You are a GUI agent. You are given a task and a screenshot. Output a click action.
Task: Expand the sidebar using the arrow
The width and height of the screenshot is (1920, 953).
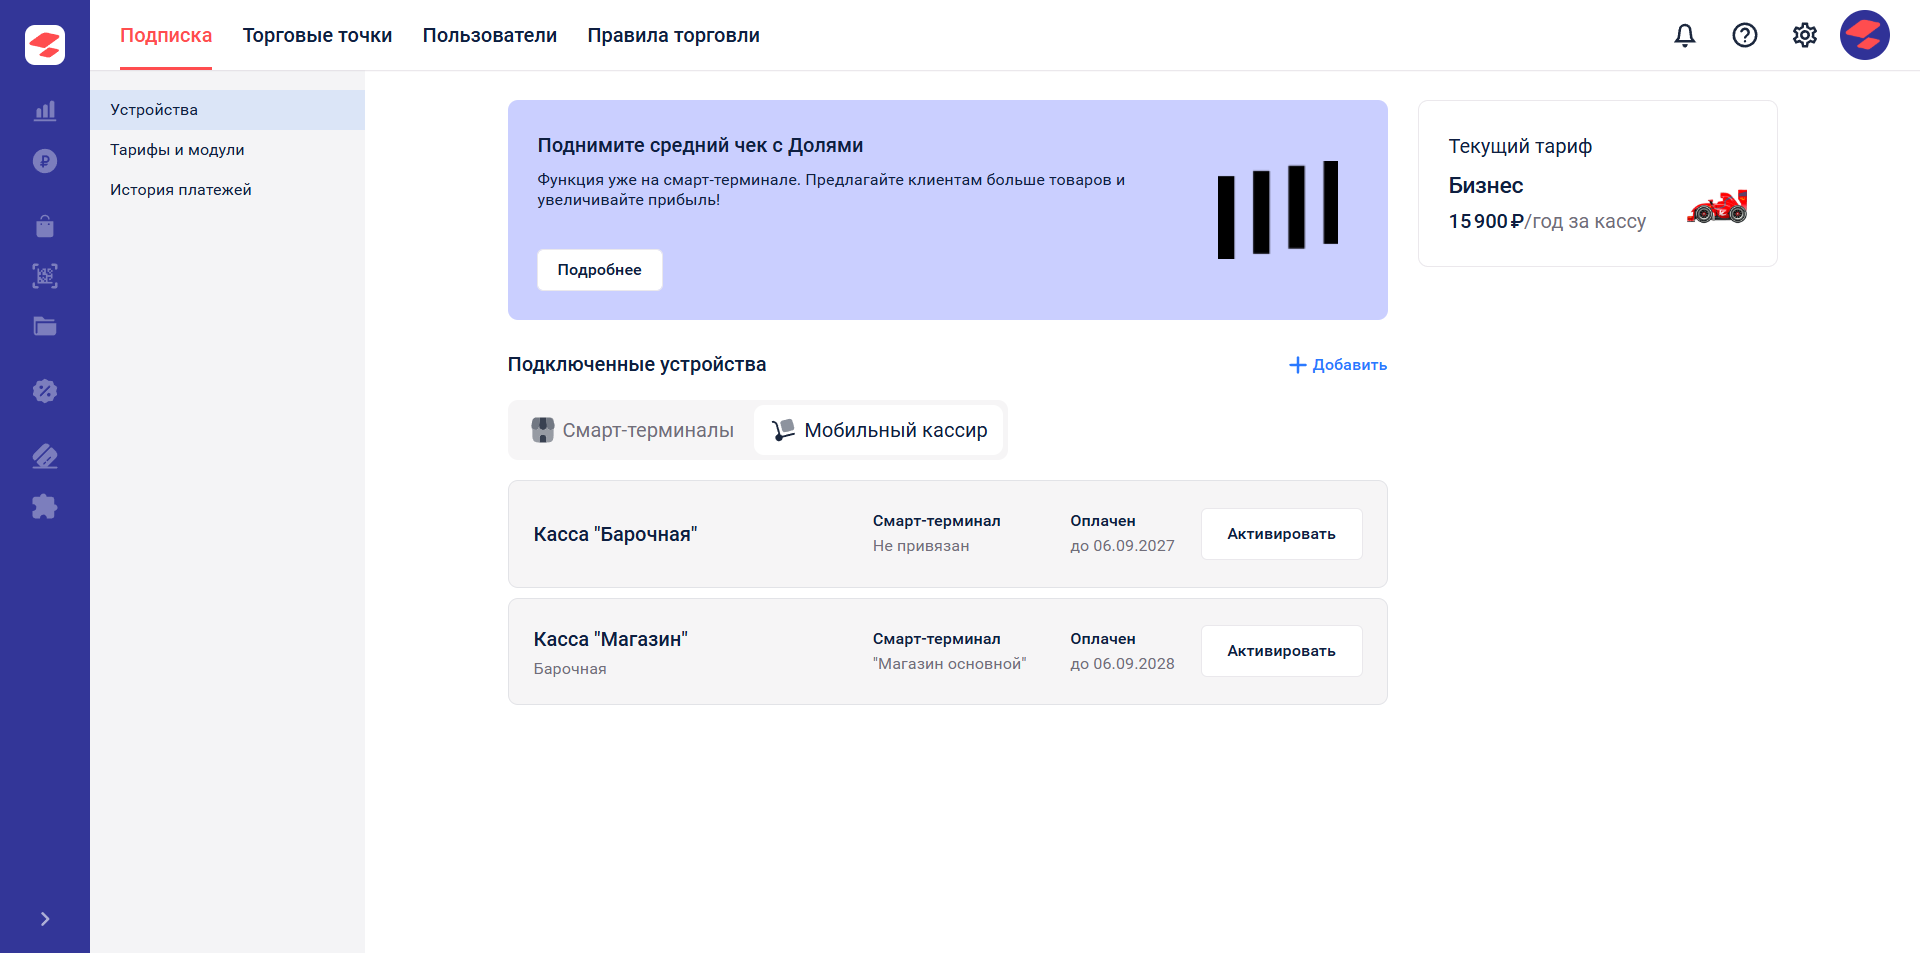[x=45, y=919]
